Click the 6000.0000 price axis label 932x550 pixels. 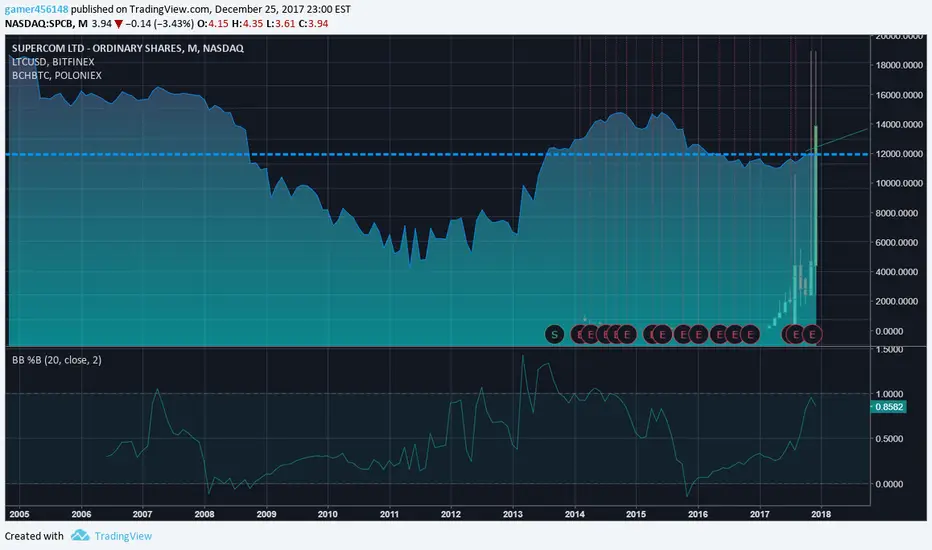[899, 243]
